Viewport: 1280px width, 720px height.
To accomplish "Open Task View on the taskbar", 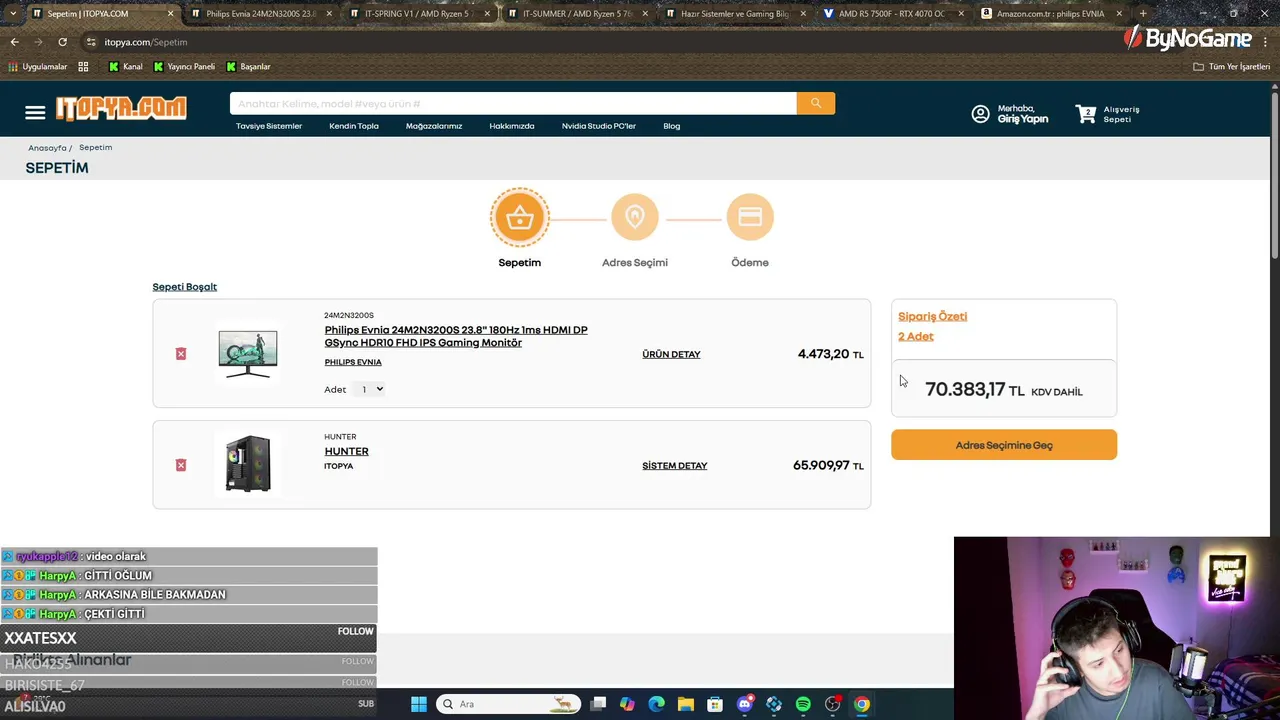I will (x=598, y=704).
